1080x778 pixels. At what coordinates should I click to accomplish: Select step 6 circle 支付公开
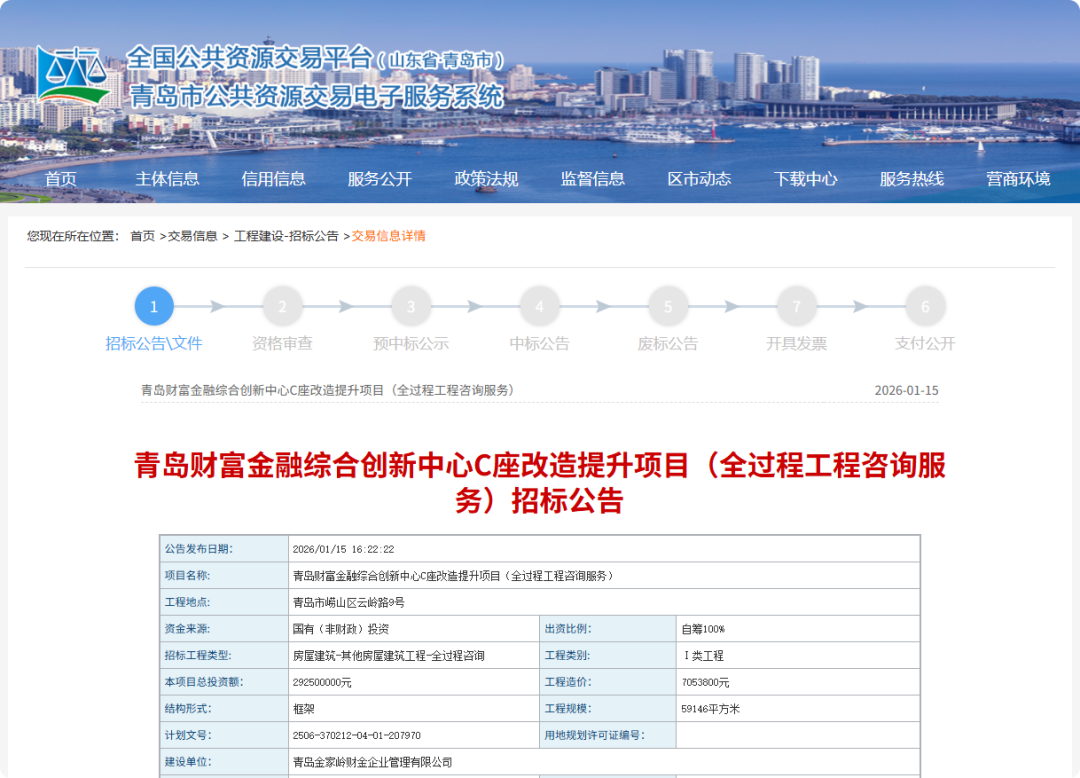[925, 307]
